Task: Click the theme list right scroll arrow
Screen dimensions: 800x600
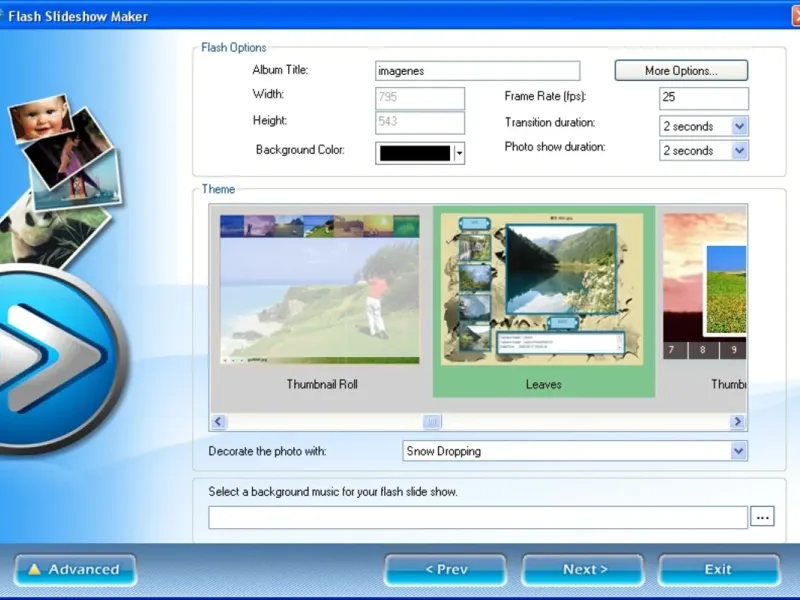Action: [x=737, y=421]
